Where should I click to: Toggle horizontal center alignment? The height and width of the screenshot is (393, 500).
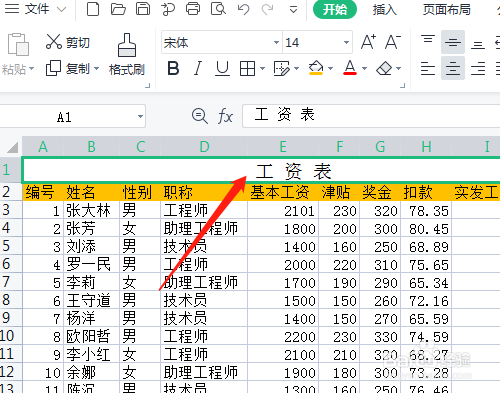[453, 68]
